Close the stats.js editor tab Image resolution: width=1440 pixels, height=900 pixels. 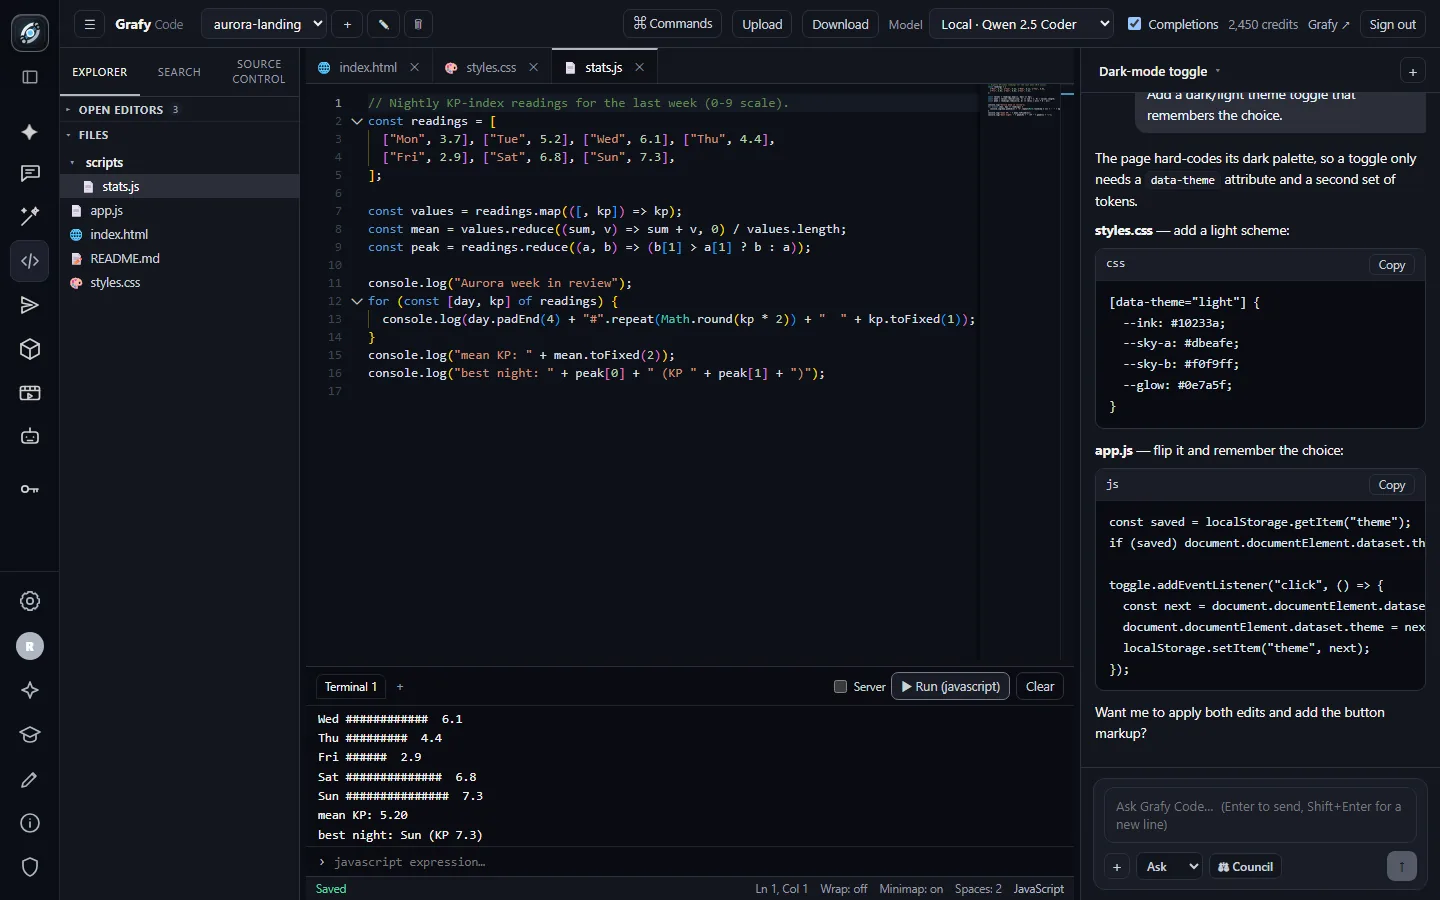(639, 67)
